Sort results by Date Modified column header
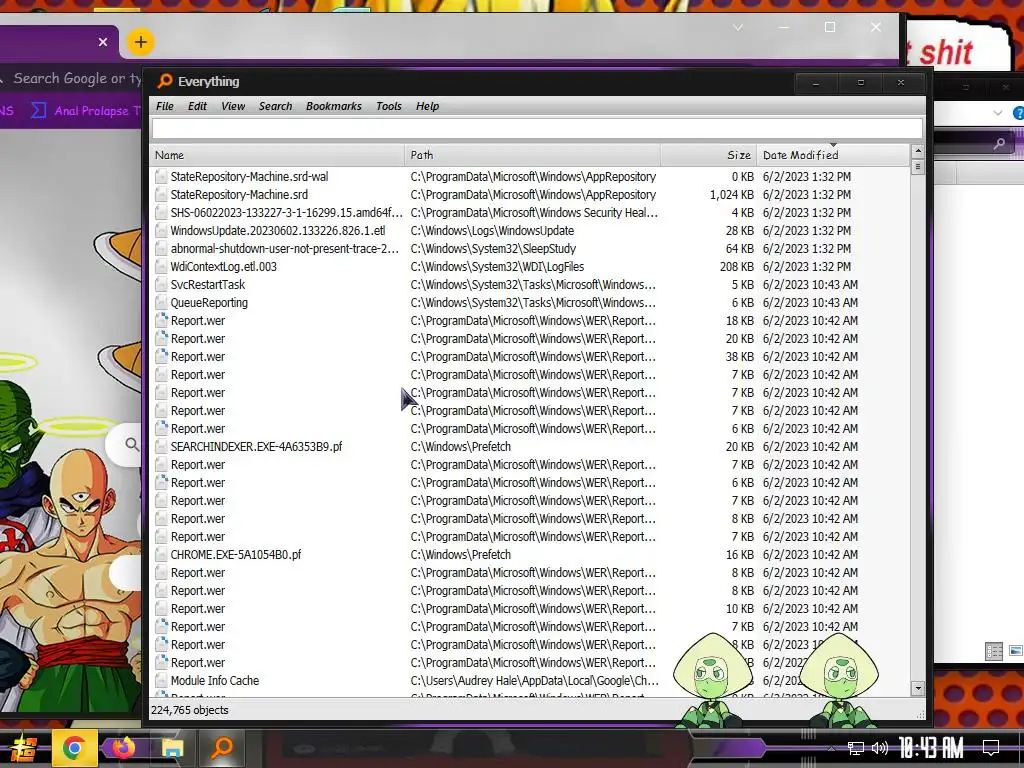 tap(833, 155)
